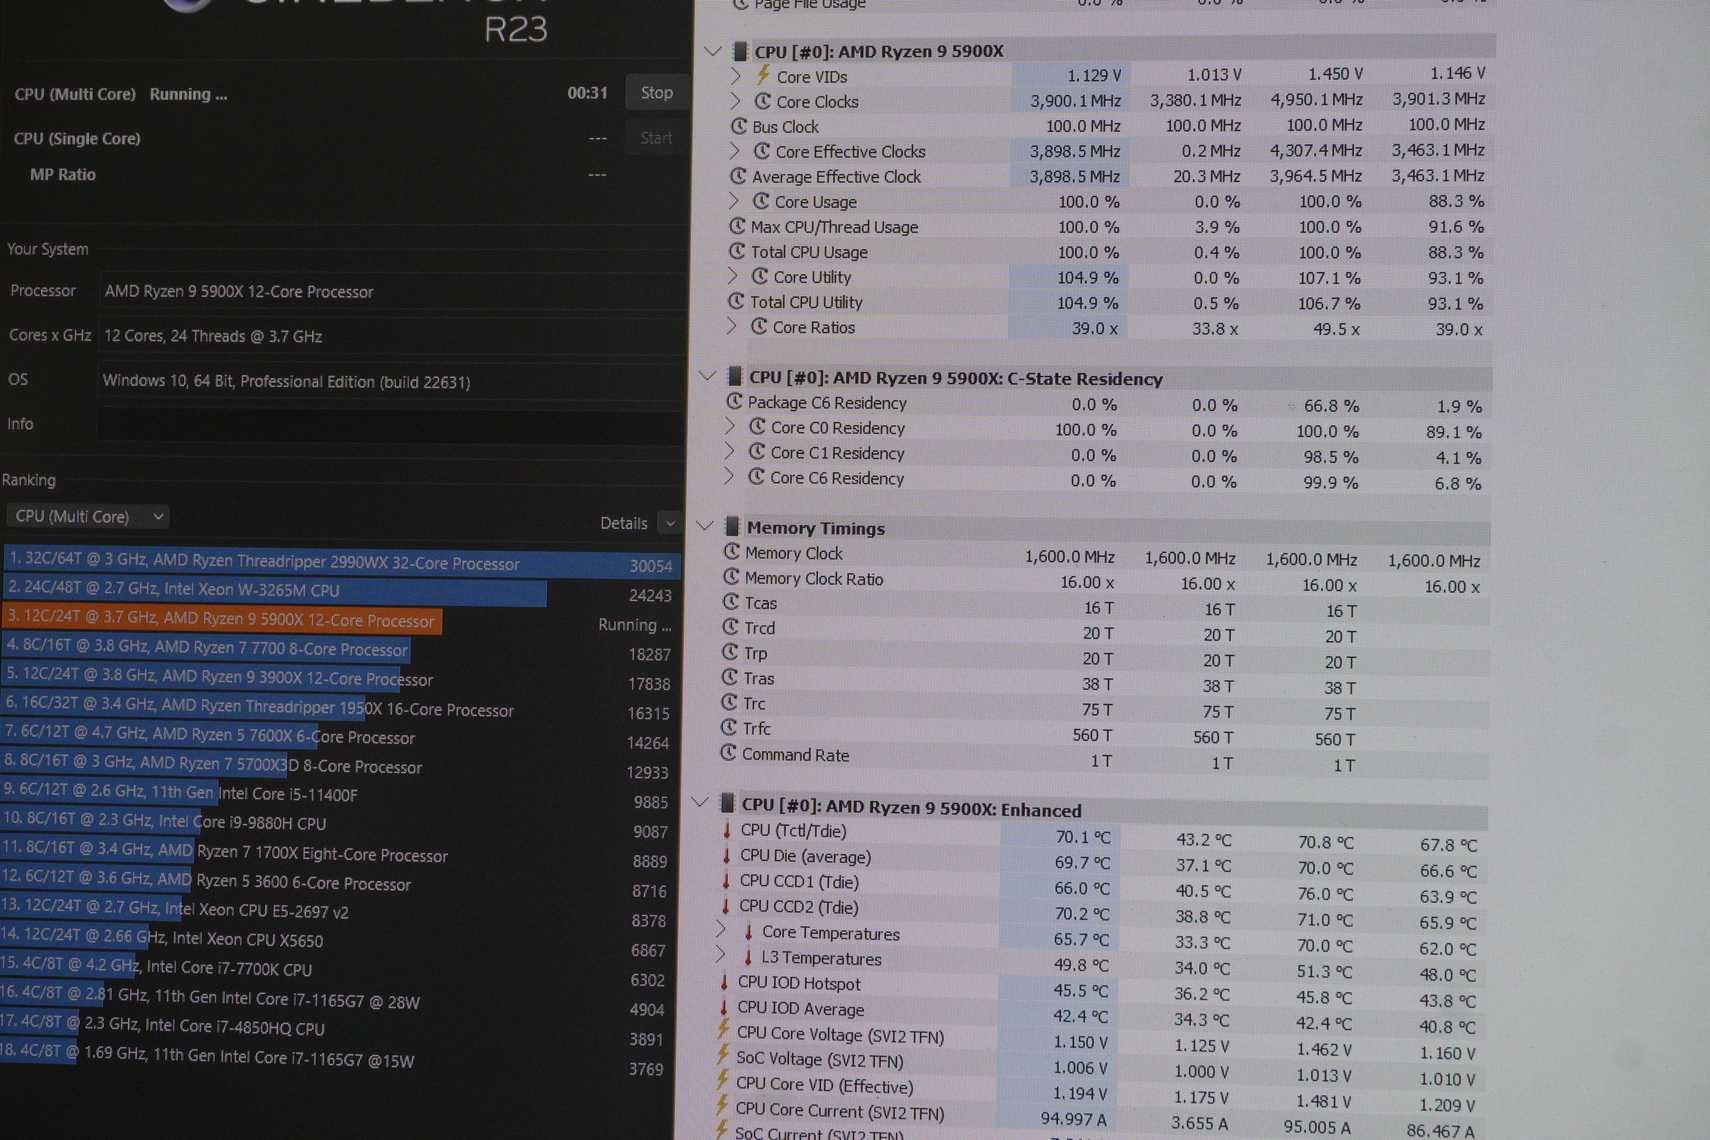
Task: Click the Trfc timing icon
Action: 729,727
